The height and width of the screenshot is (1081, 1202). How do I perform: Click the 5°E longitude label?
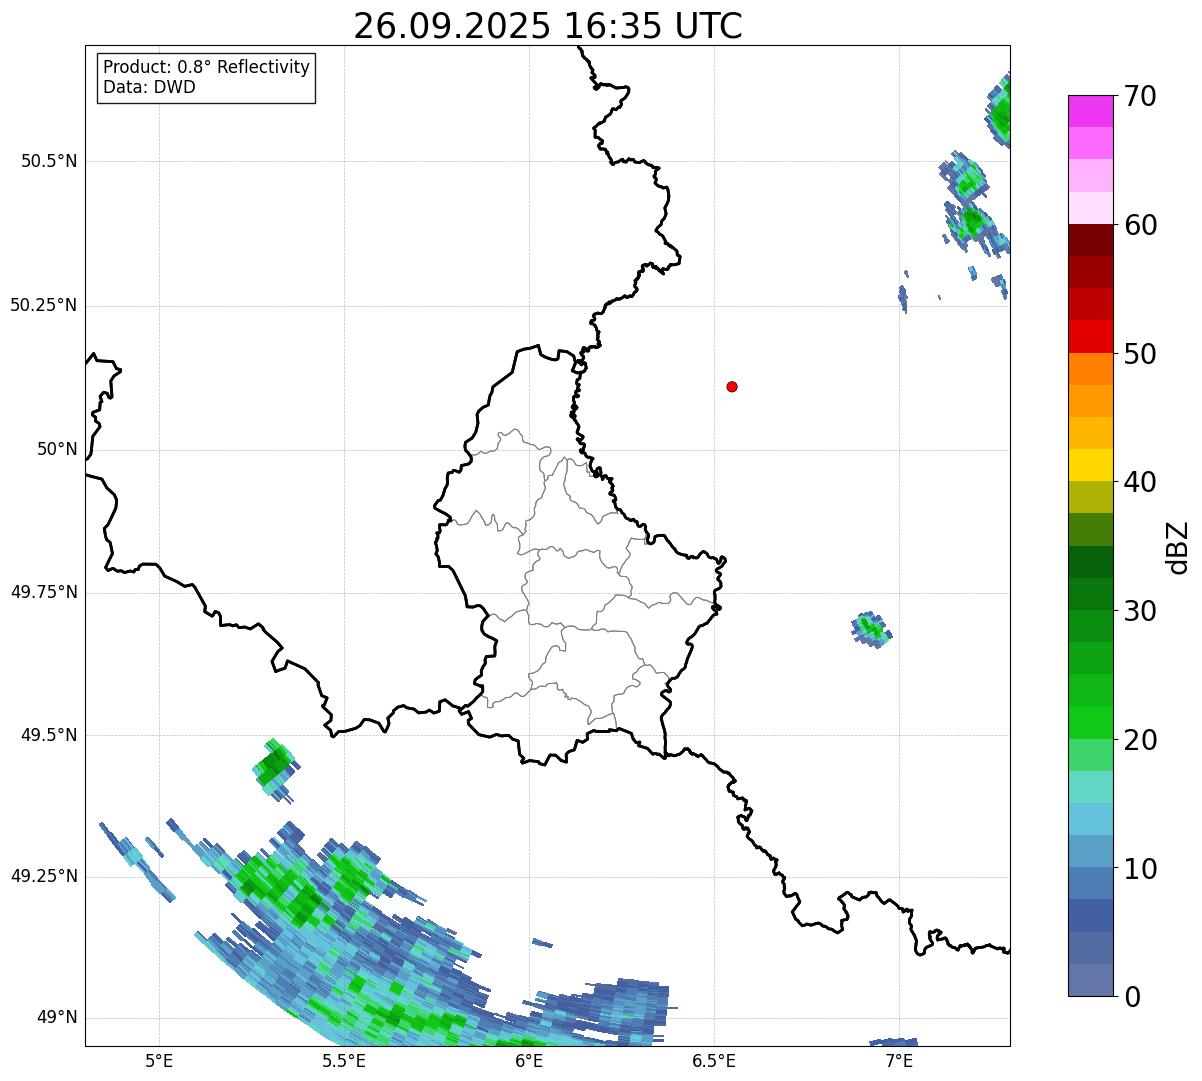[x=159, y=1061]
